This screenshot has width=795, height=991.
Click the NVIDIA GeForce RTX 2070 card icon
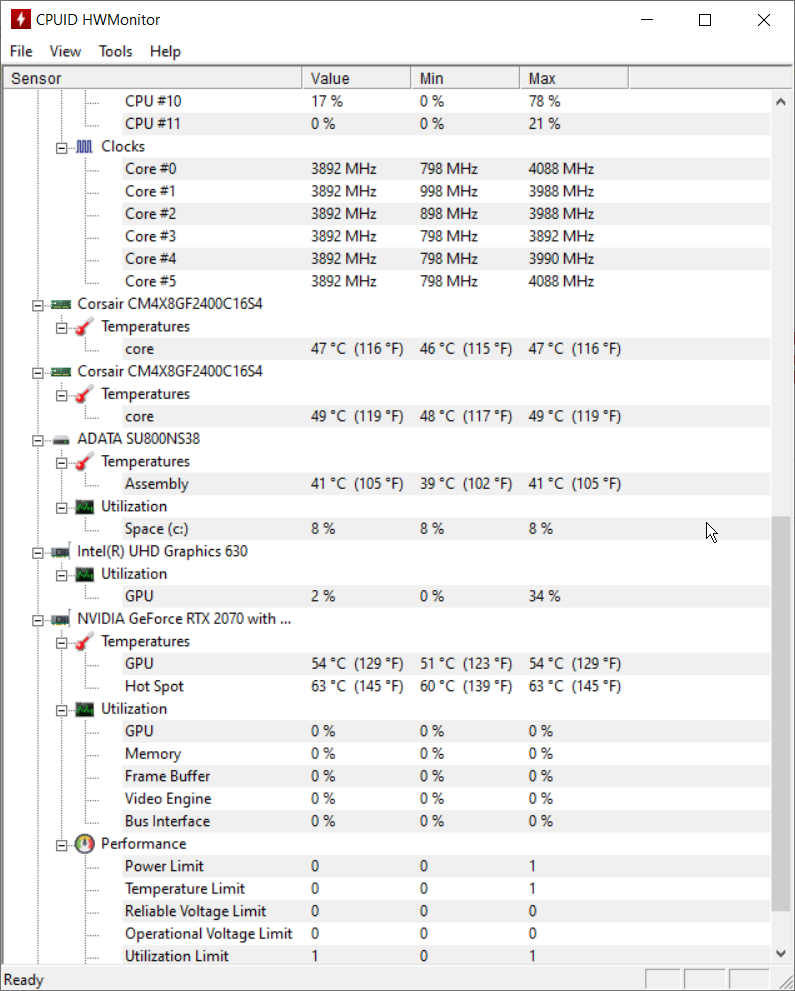click(x=61, y=619)
